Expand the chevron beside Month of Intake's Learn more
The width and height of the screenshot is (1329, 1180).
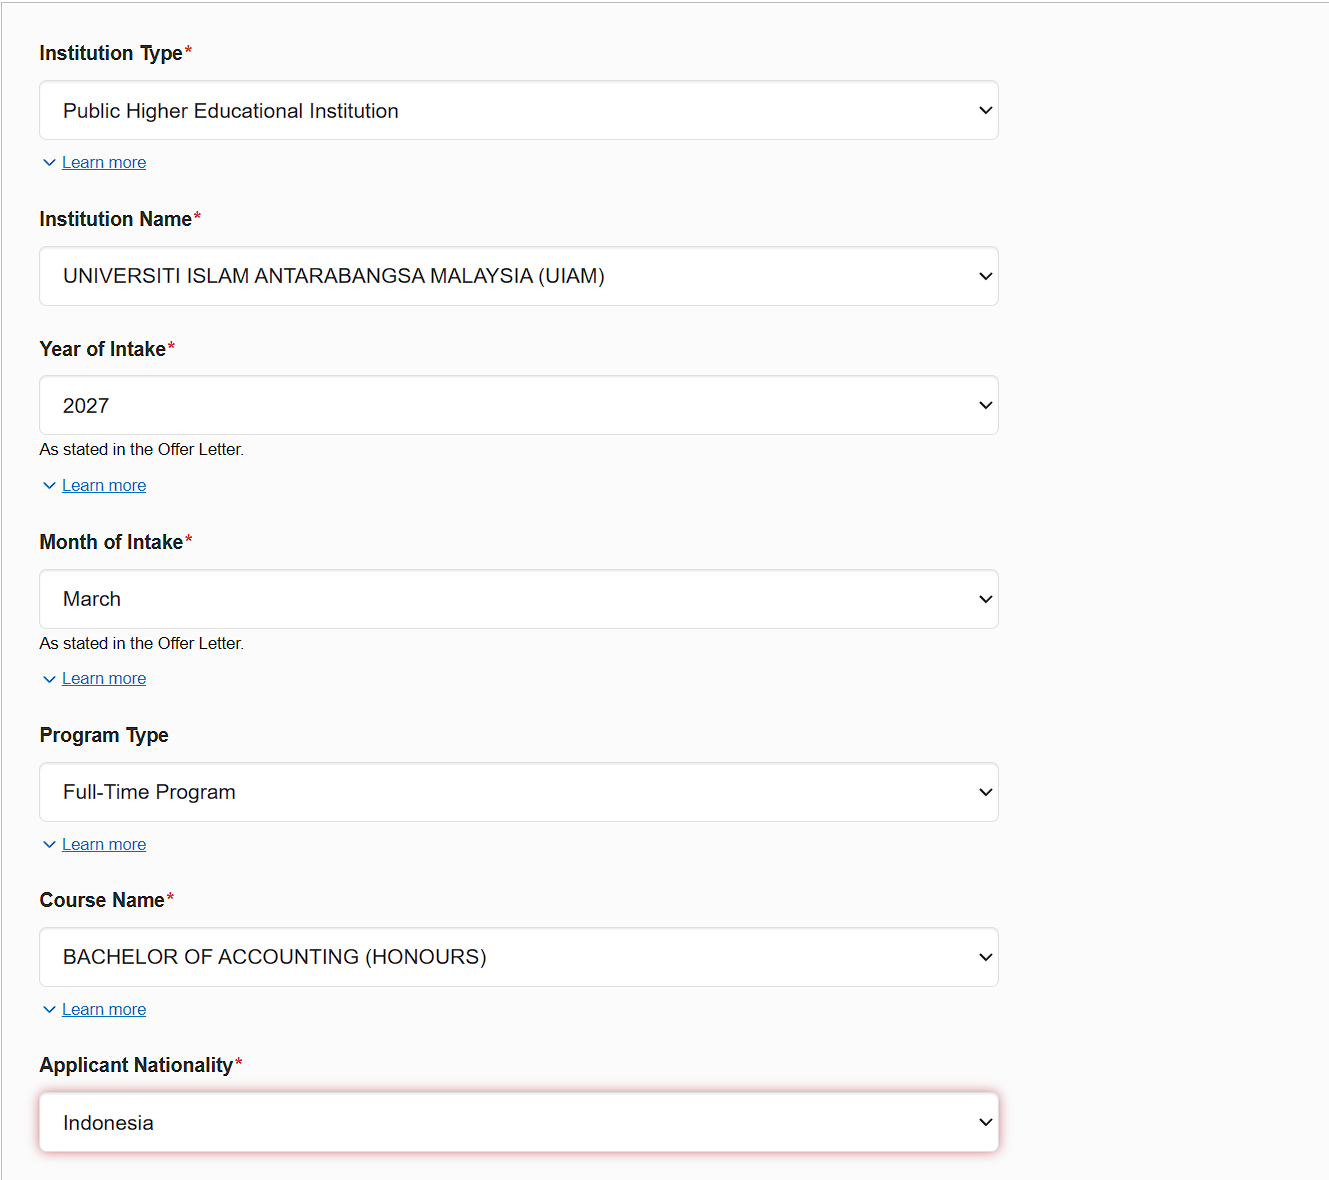[49, 679]
